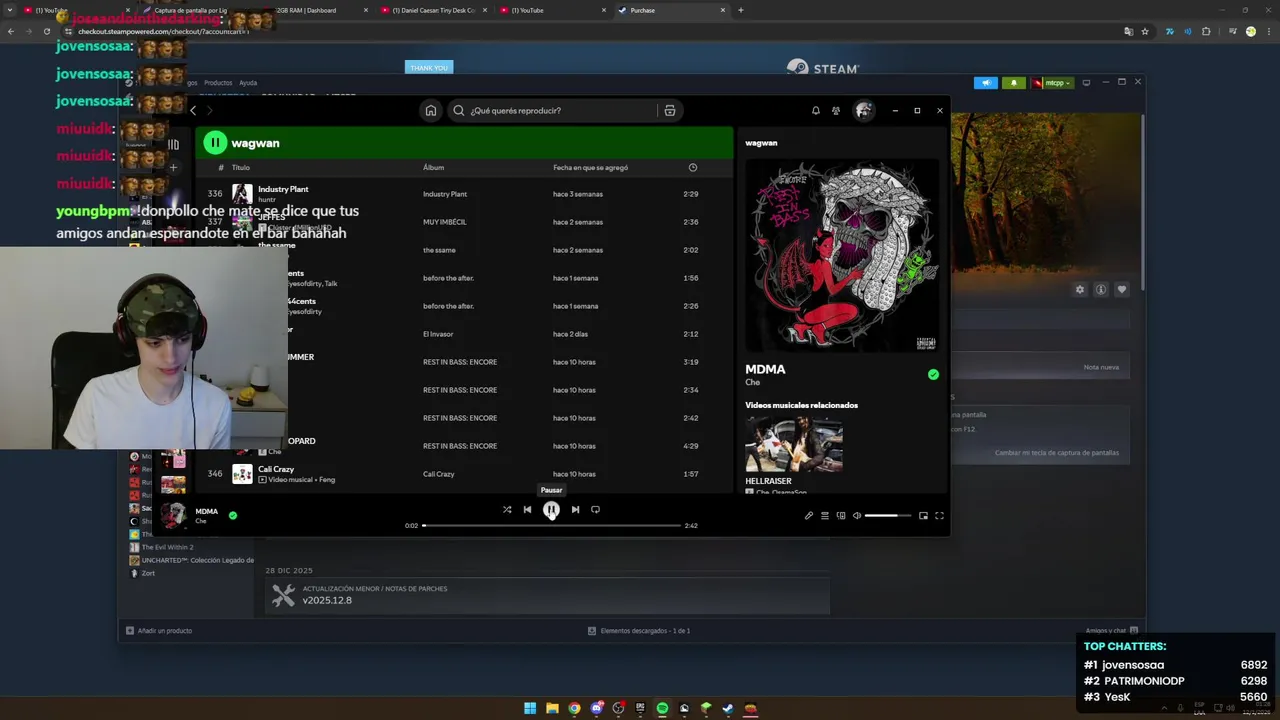Open the Spotify profile avatar menu
This screenshot has width=1280, height=720.
[x=863, y=111]
